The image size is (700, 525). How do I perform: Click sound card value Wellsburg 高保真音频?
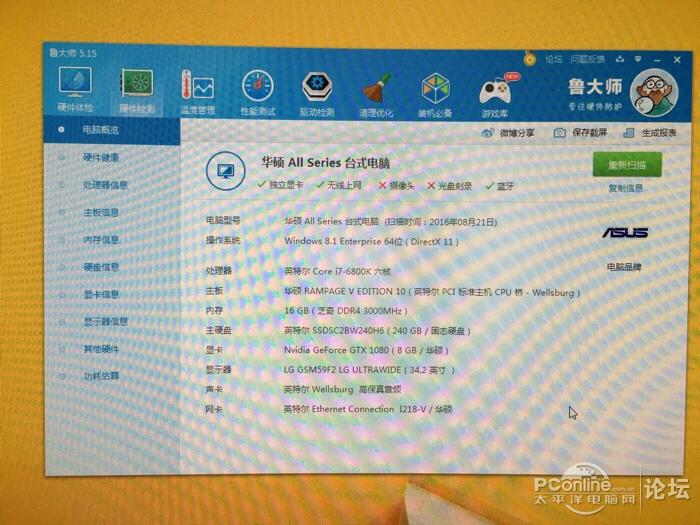click(342, 389)
